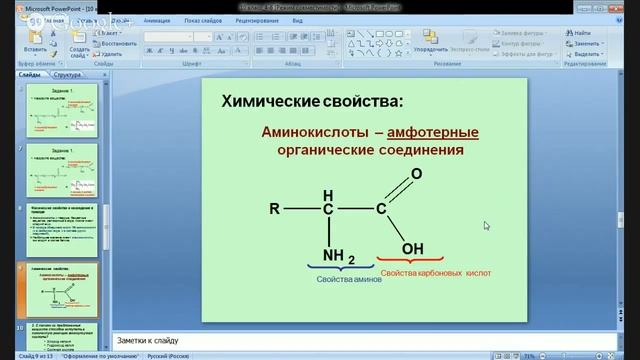Image resolution: width=640 pixels, height=360 pixels.
Task: Toggle align text left
Action: (259, 51)
